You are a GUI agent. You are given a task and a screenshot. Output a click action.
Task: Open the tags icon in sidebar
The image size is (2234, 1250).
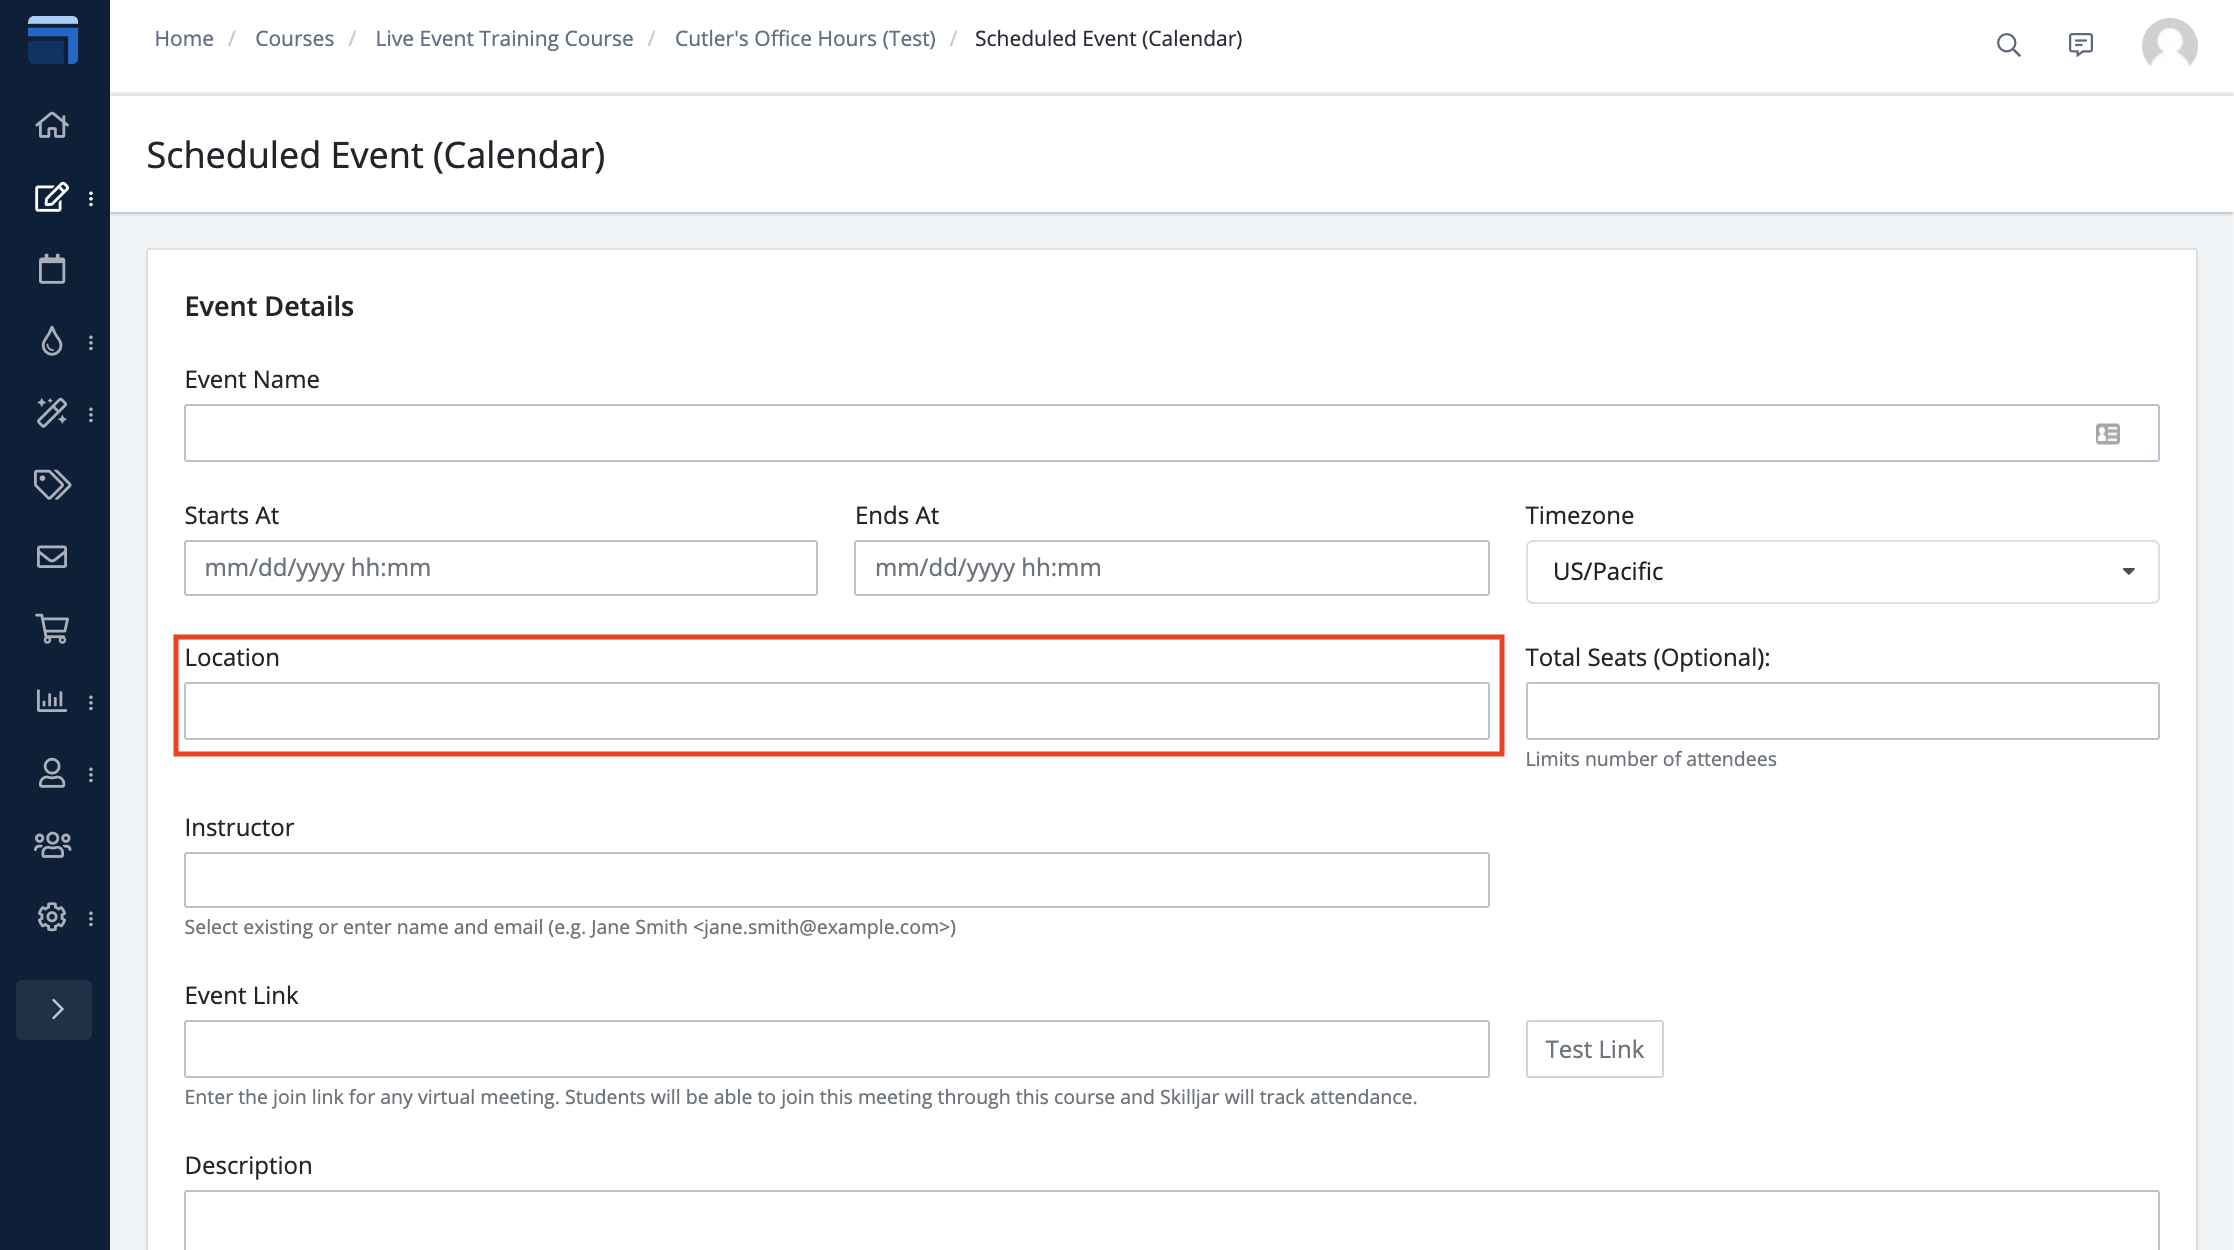point(52,485)
